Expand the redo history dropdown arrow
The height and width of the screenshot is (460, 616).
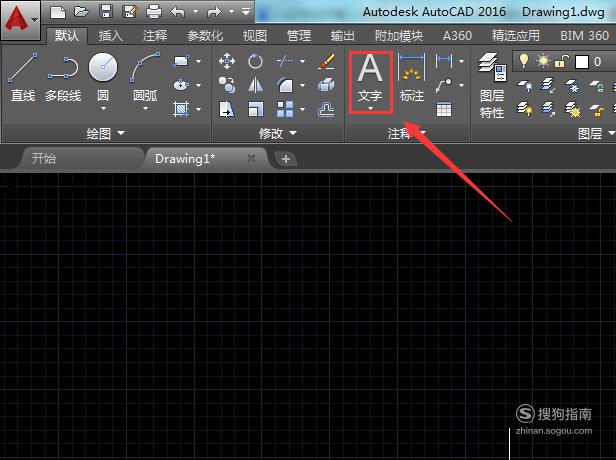coord(231,12)
